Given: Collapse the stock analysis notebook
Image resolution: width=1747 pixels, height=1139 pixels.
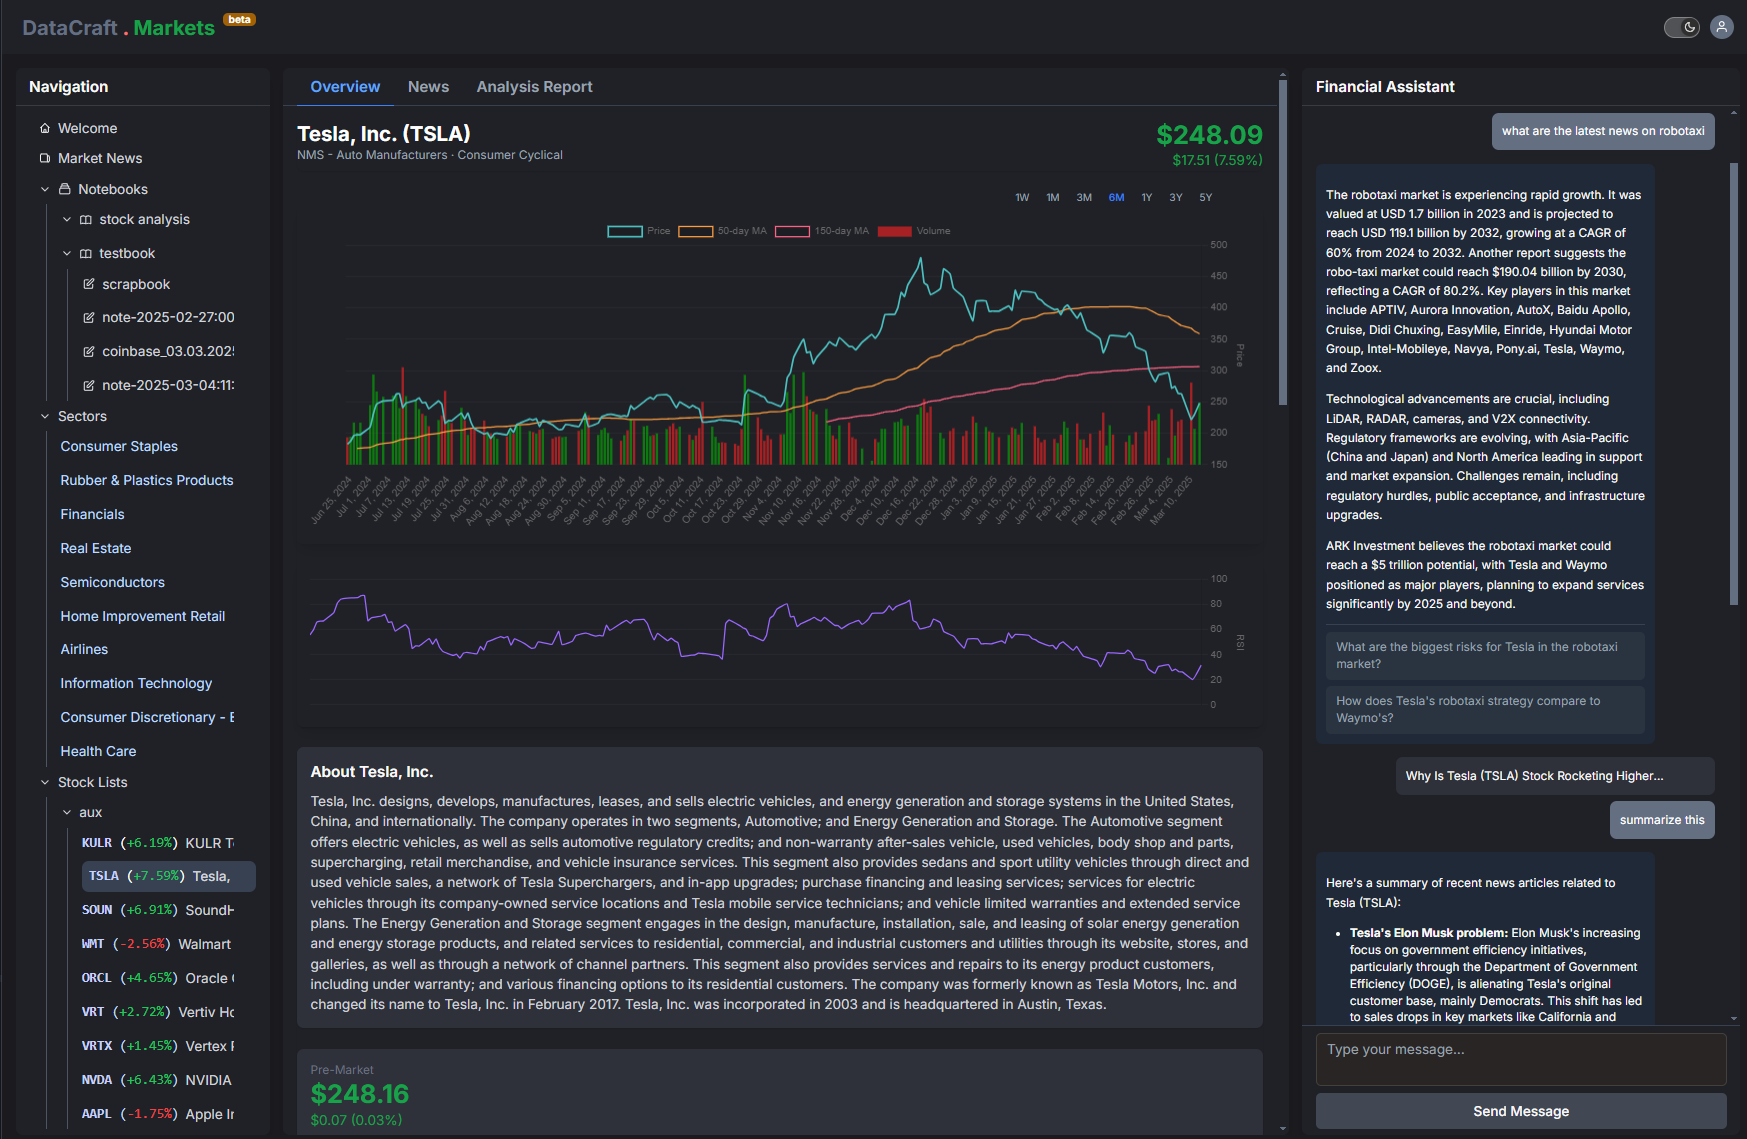Looking at the screenshot, I should (67, 219).
